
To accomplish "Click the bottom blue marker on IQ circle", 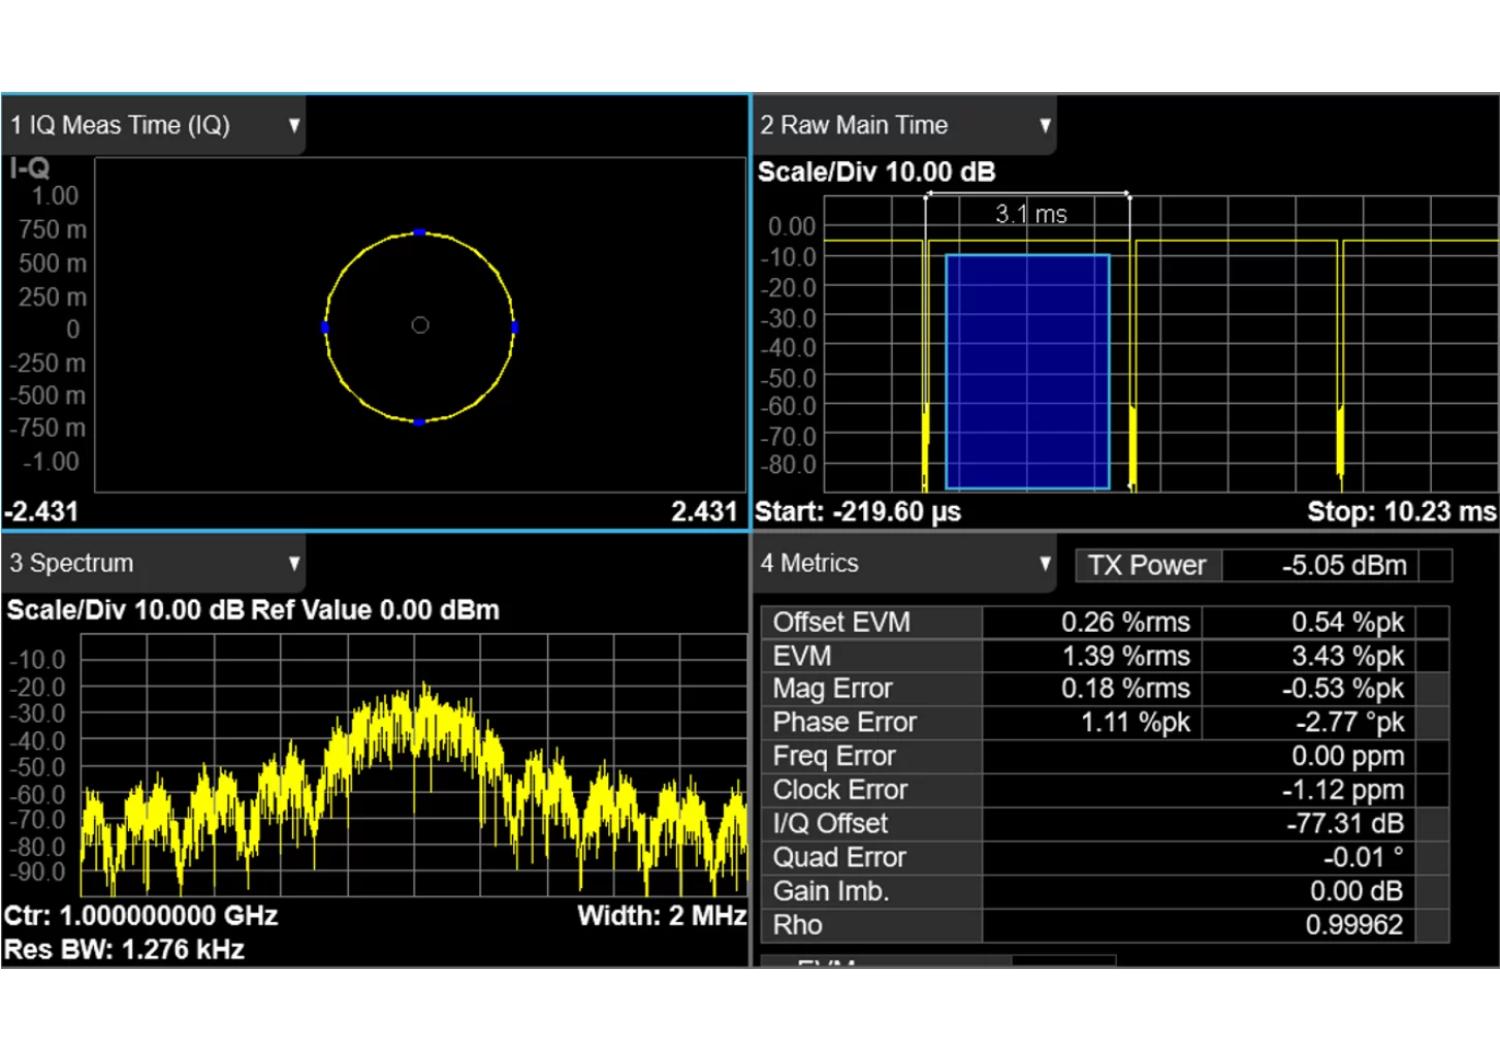I will point(419,422).
